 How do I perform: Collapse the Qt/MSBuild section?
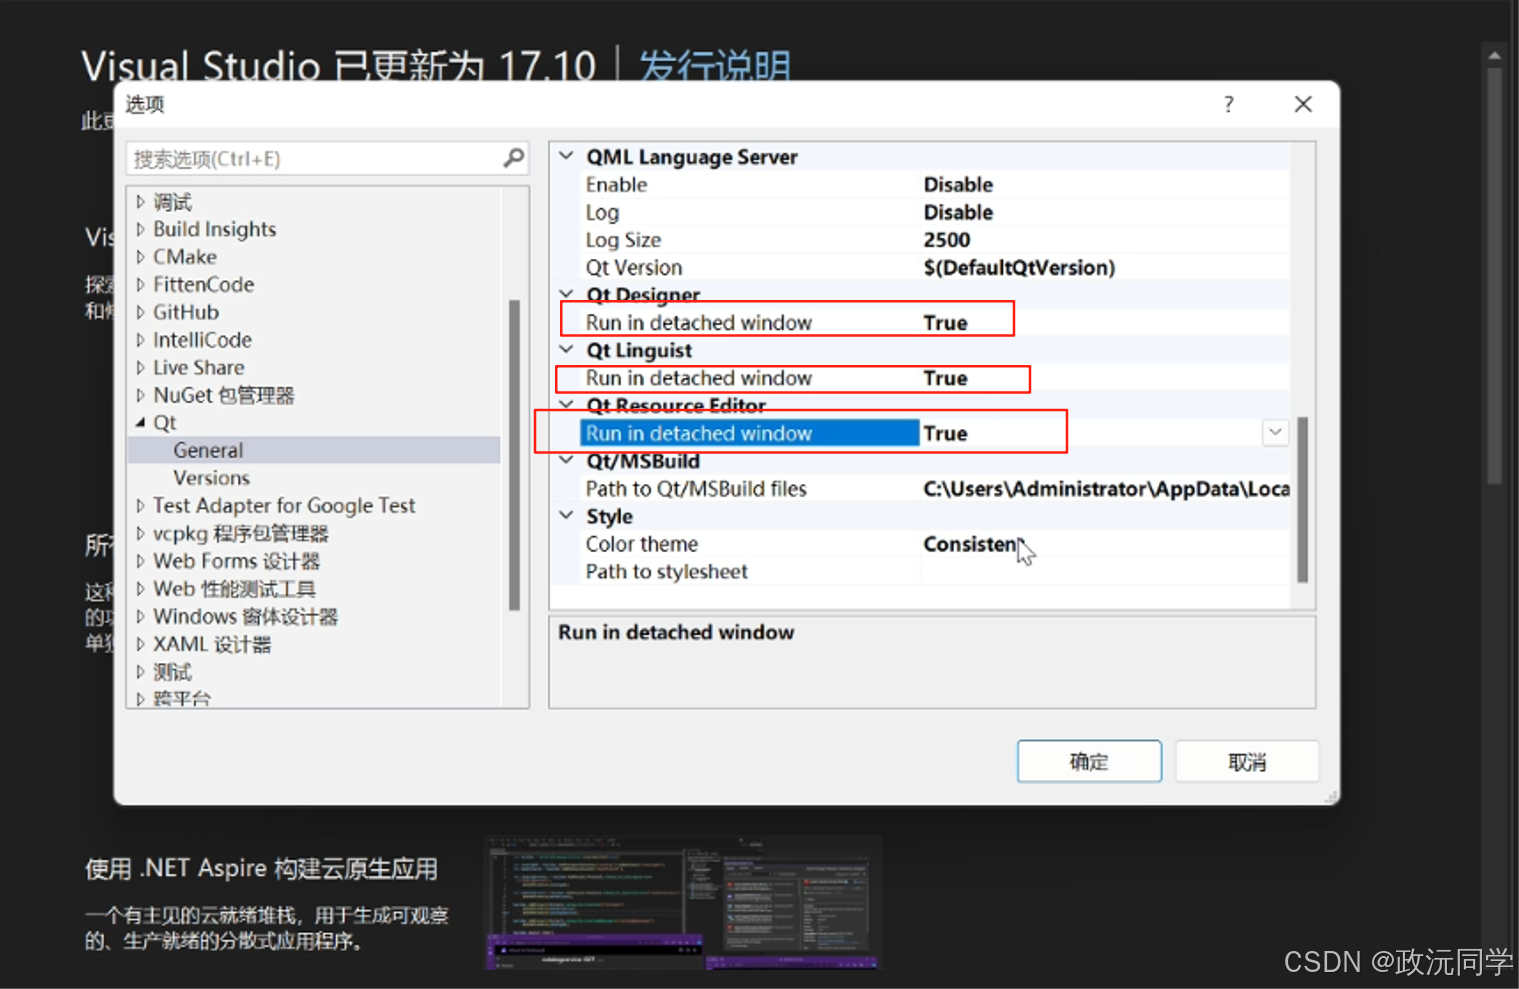point(566,461)
